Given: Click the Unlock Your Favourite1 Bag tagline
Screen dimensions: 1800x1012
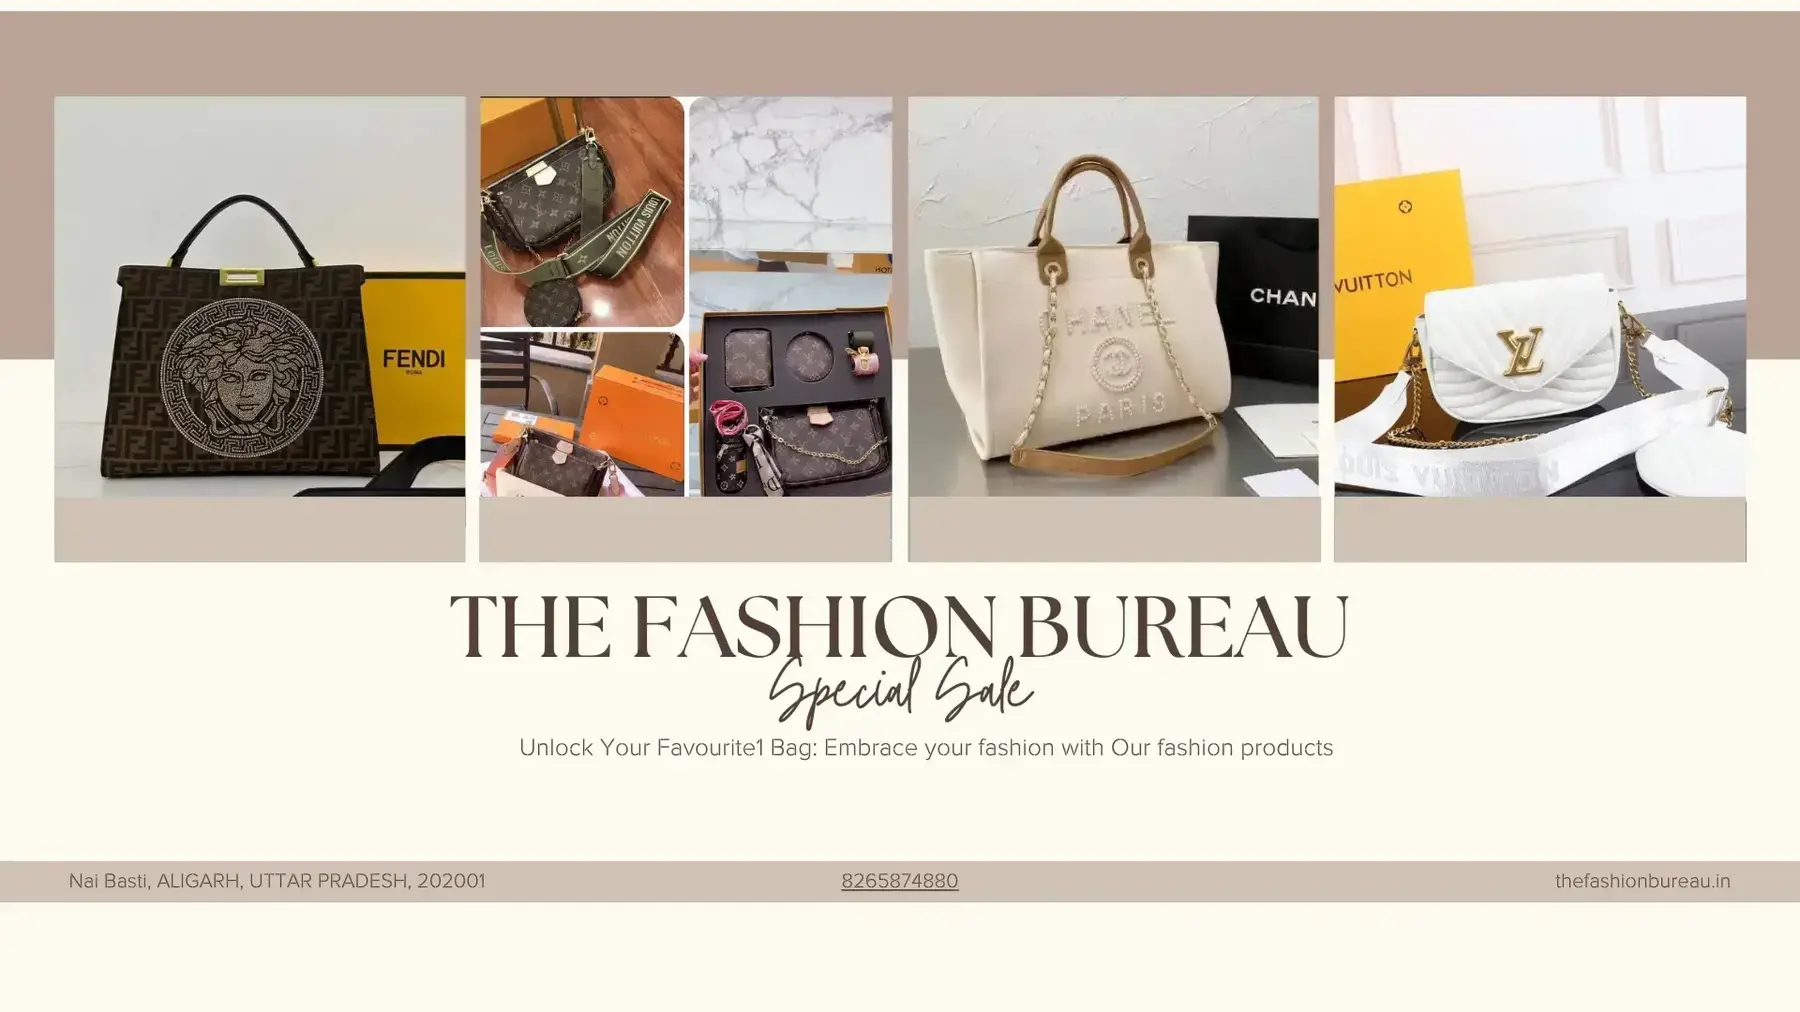Looking at the screenshot, I should point(926,747).
